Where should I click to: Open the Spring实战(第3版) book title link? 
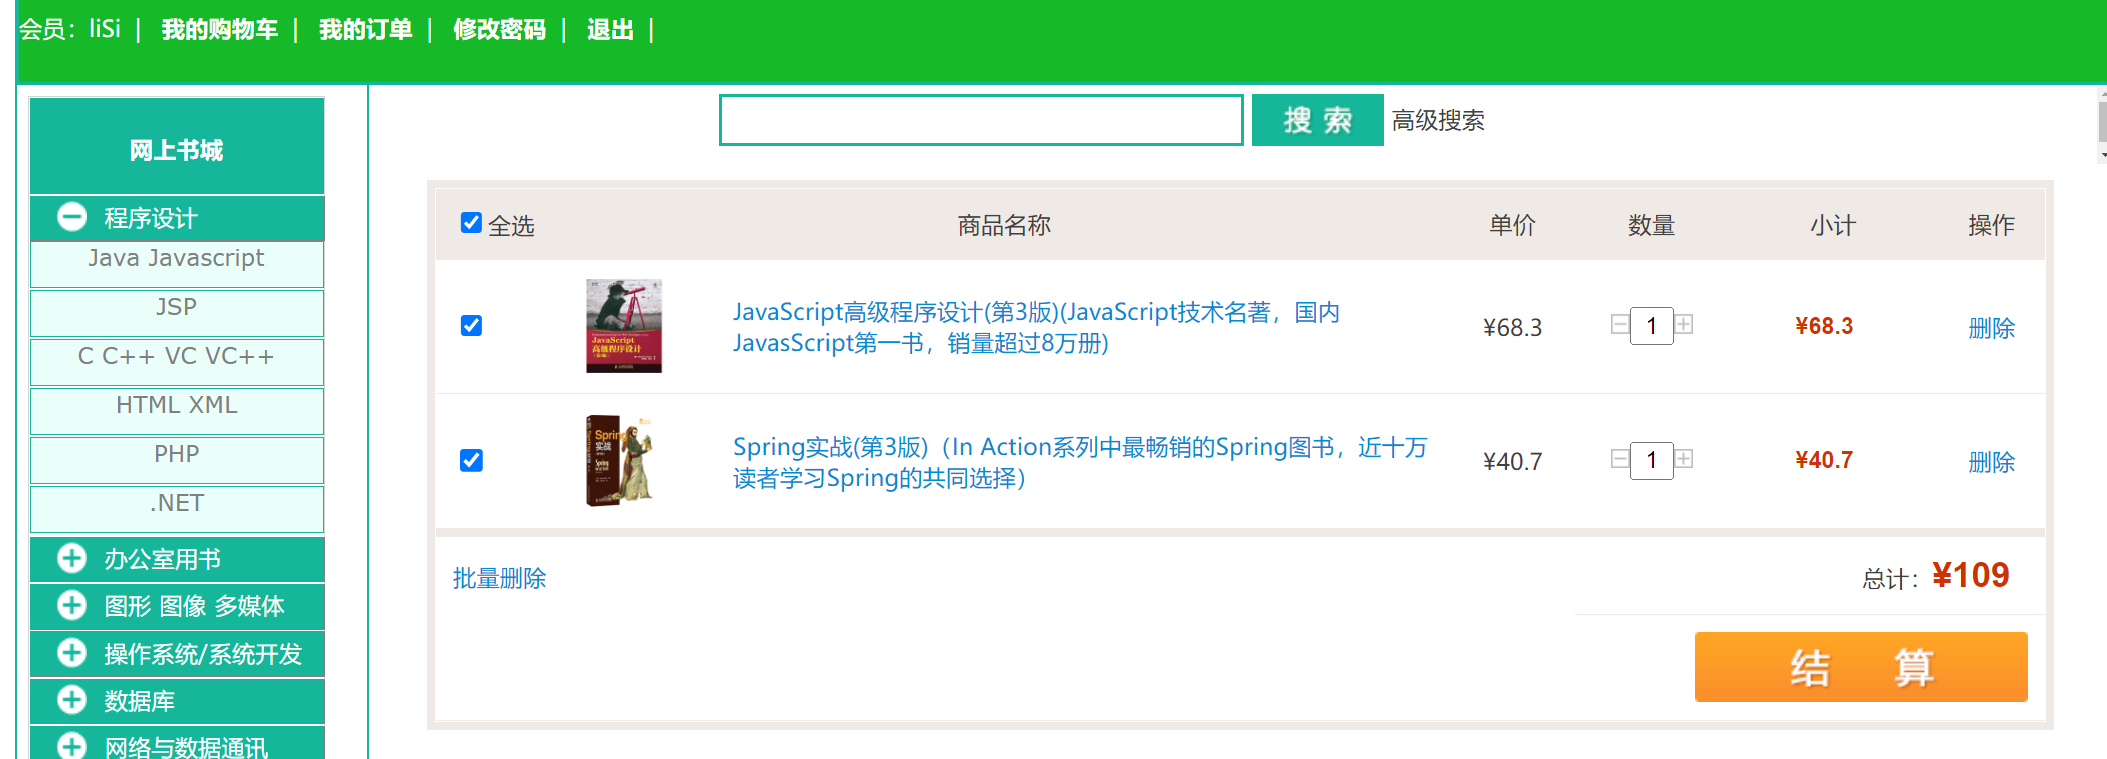[x=1080, y=462]
